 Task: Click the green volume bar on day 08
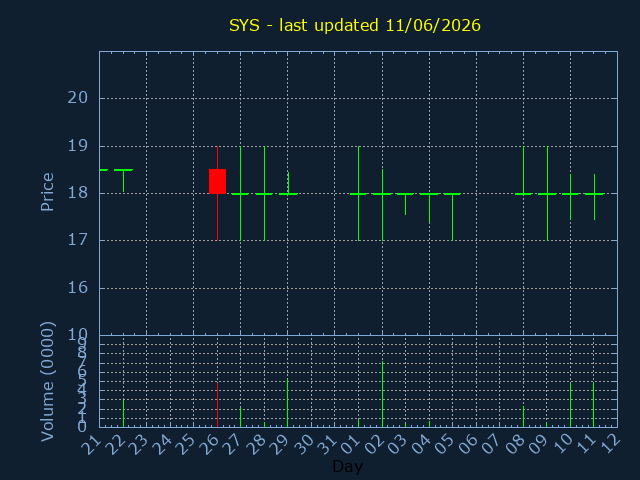point(523,417)
